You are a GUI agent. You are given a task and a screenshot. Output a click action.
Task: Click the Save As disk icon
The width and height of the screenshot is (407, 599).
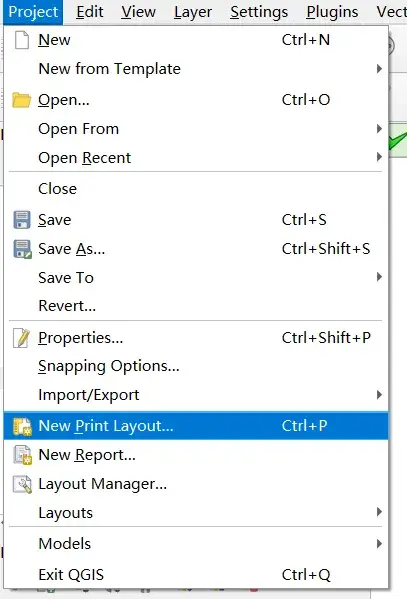22,249
